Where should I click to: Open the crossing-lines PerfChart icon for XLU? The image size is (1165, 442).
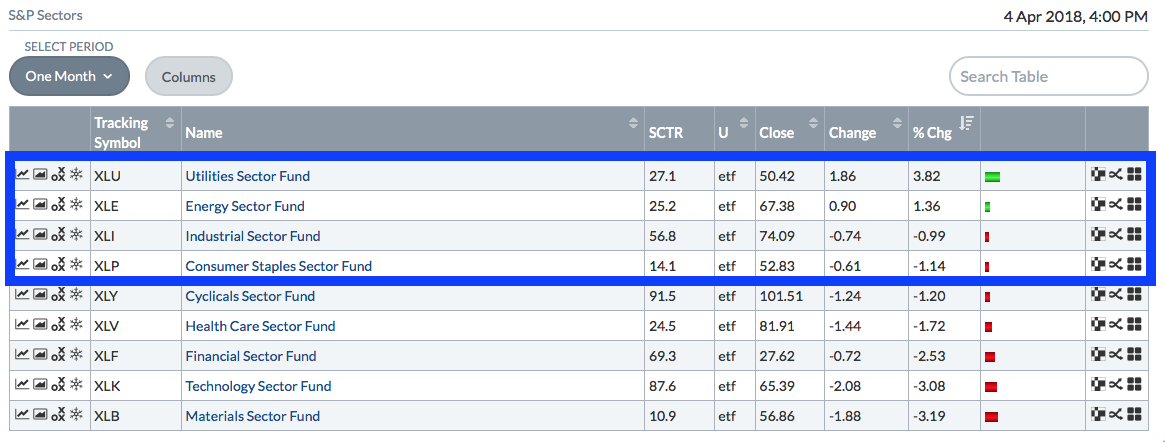pos(1116,175)
